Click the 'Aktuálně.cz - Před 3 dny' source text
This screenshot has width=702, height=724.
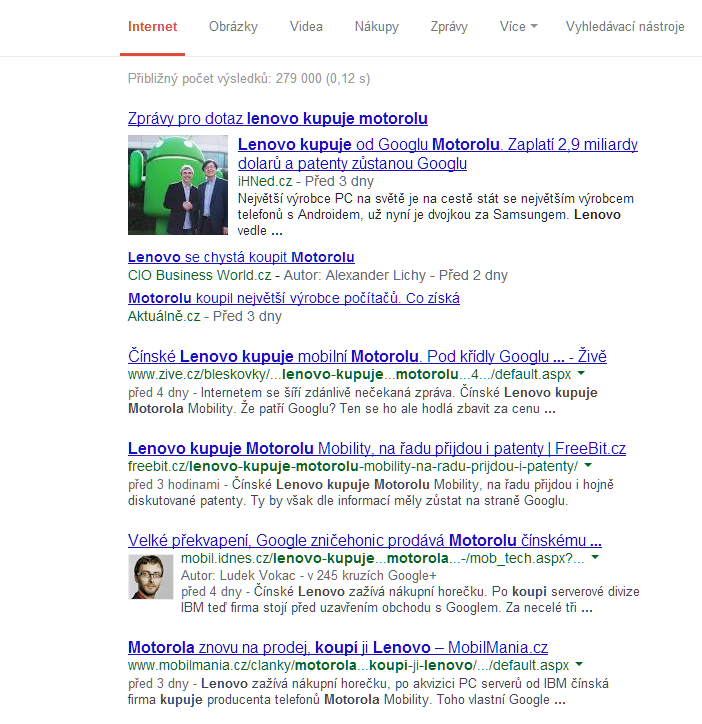point(205,316)
